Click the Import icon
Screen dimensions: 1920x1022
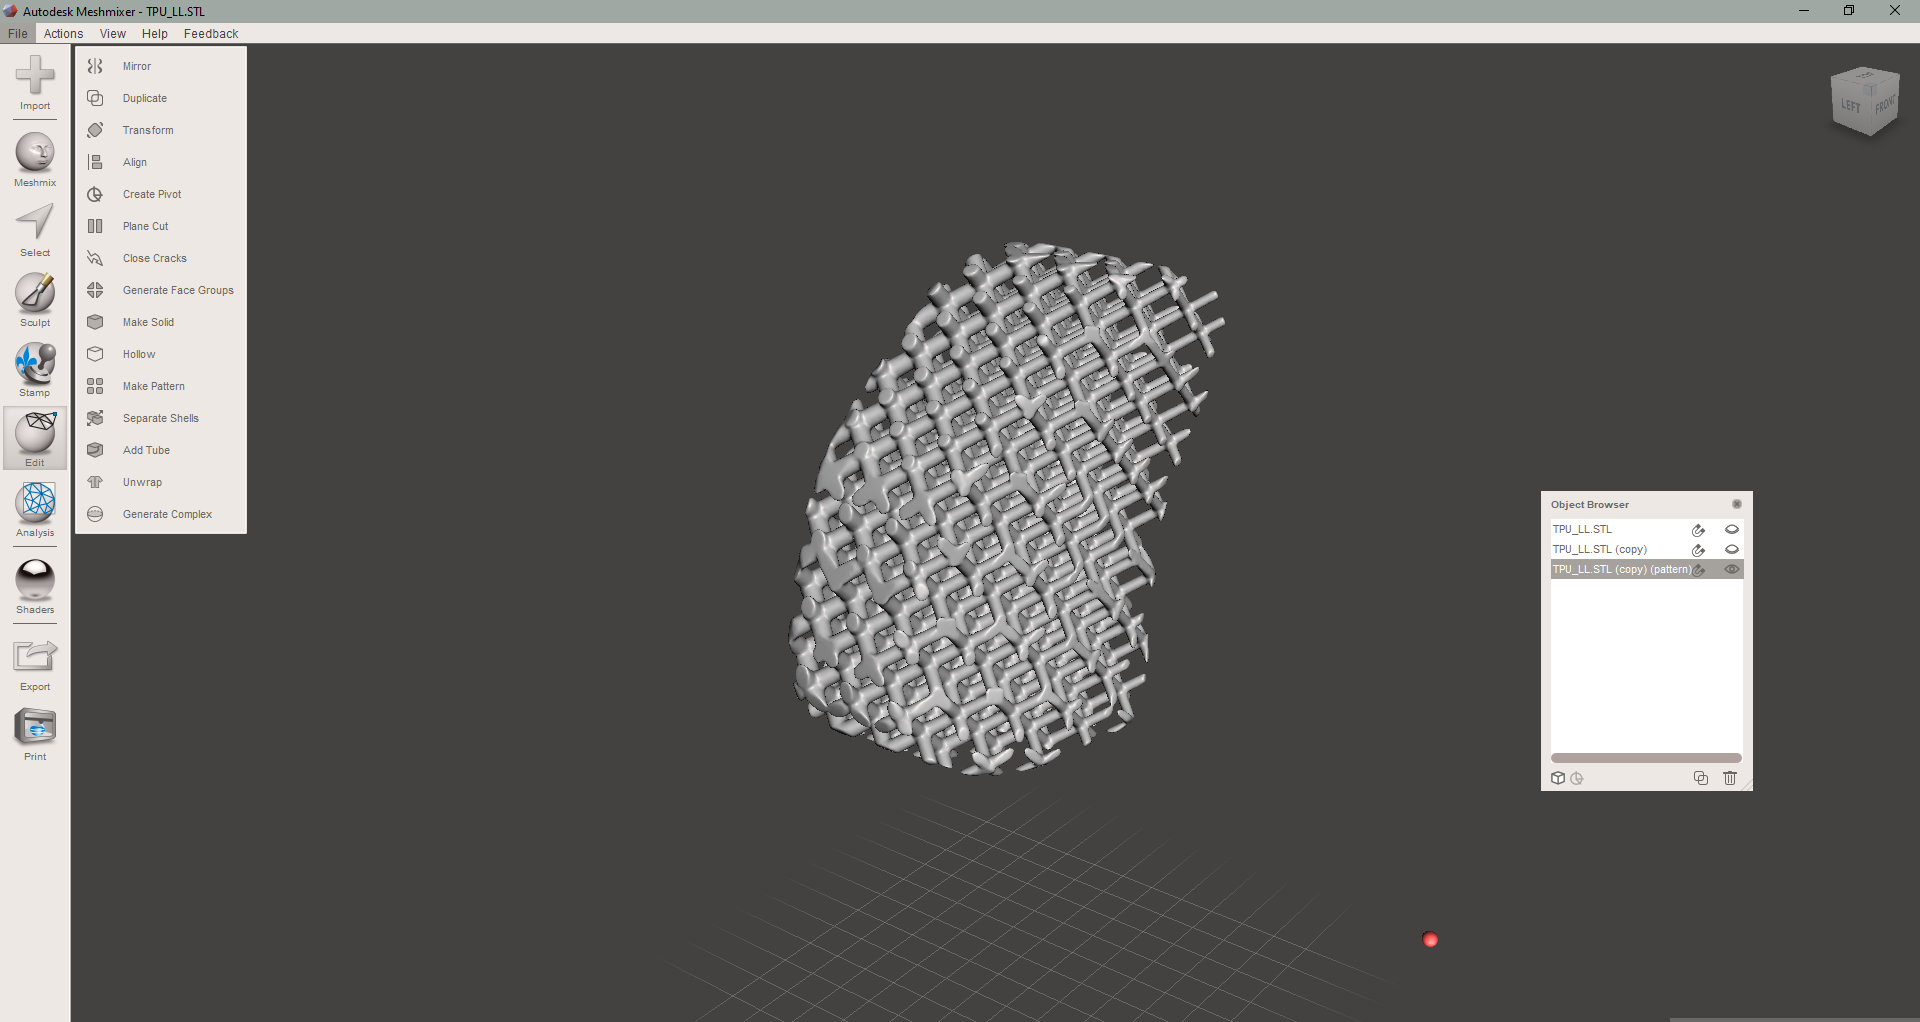(35, 85)
